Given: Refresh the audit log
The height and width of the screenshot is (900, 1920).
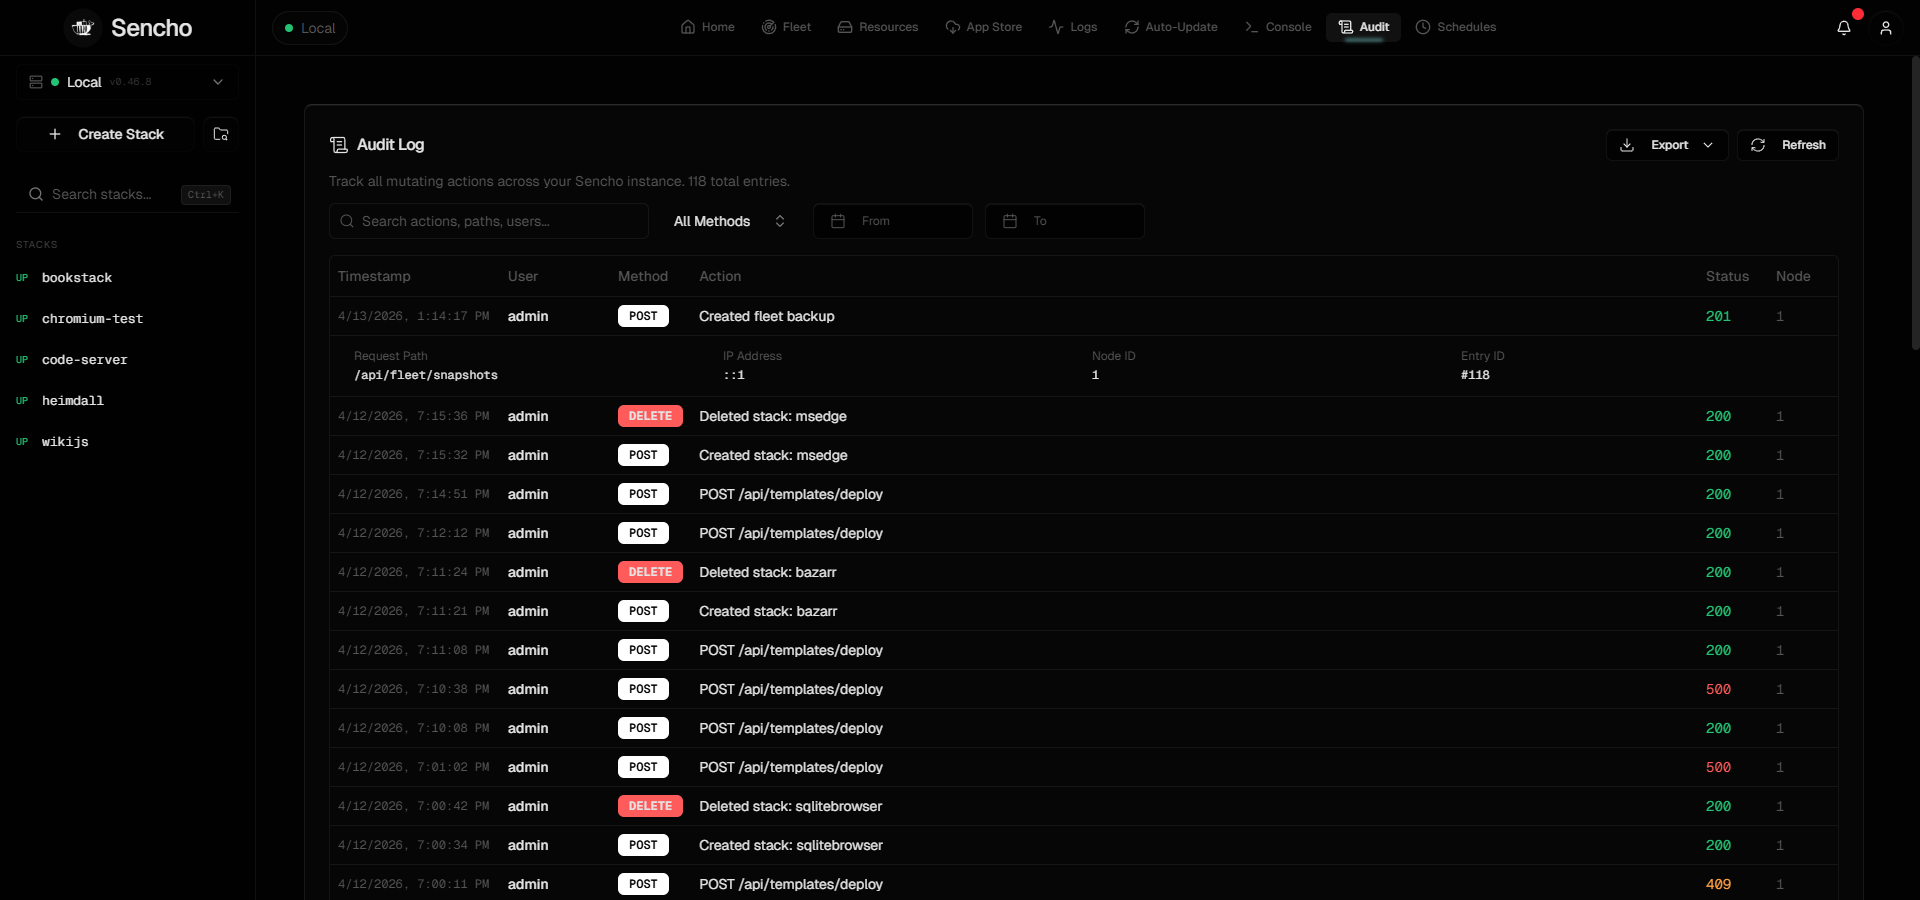Looking at the screenshot, I should [1788, 145].
